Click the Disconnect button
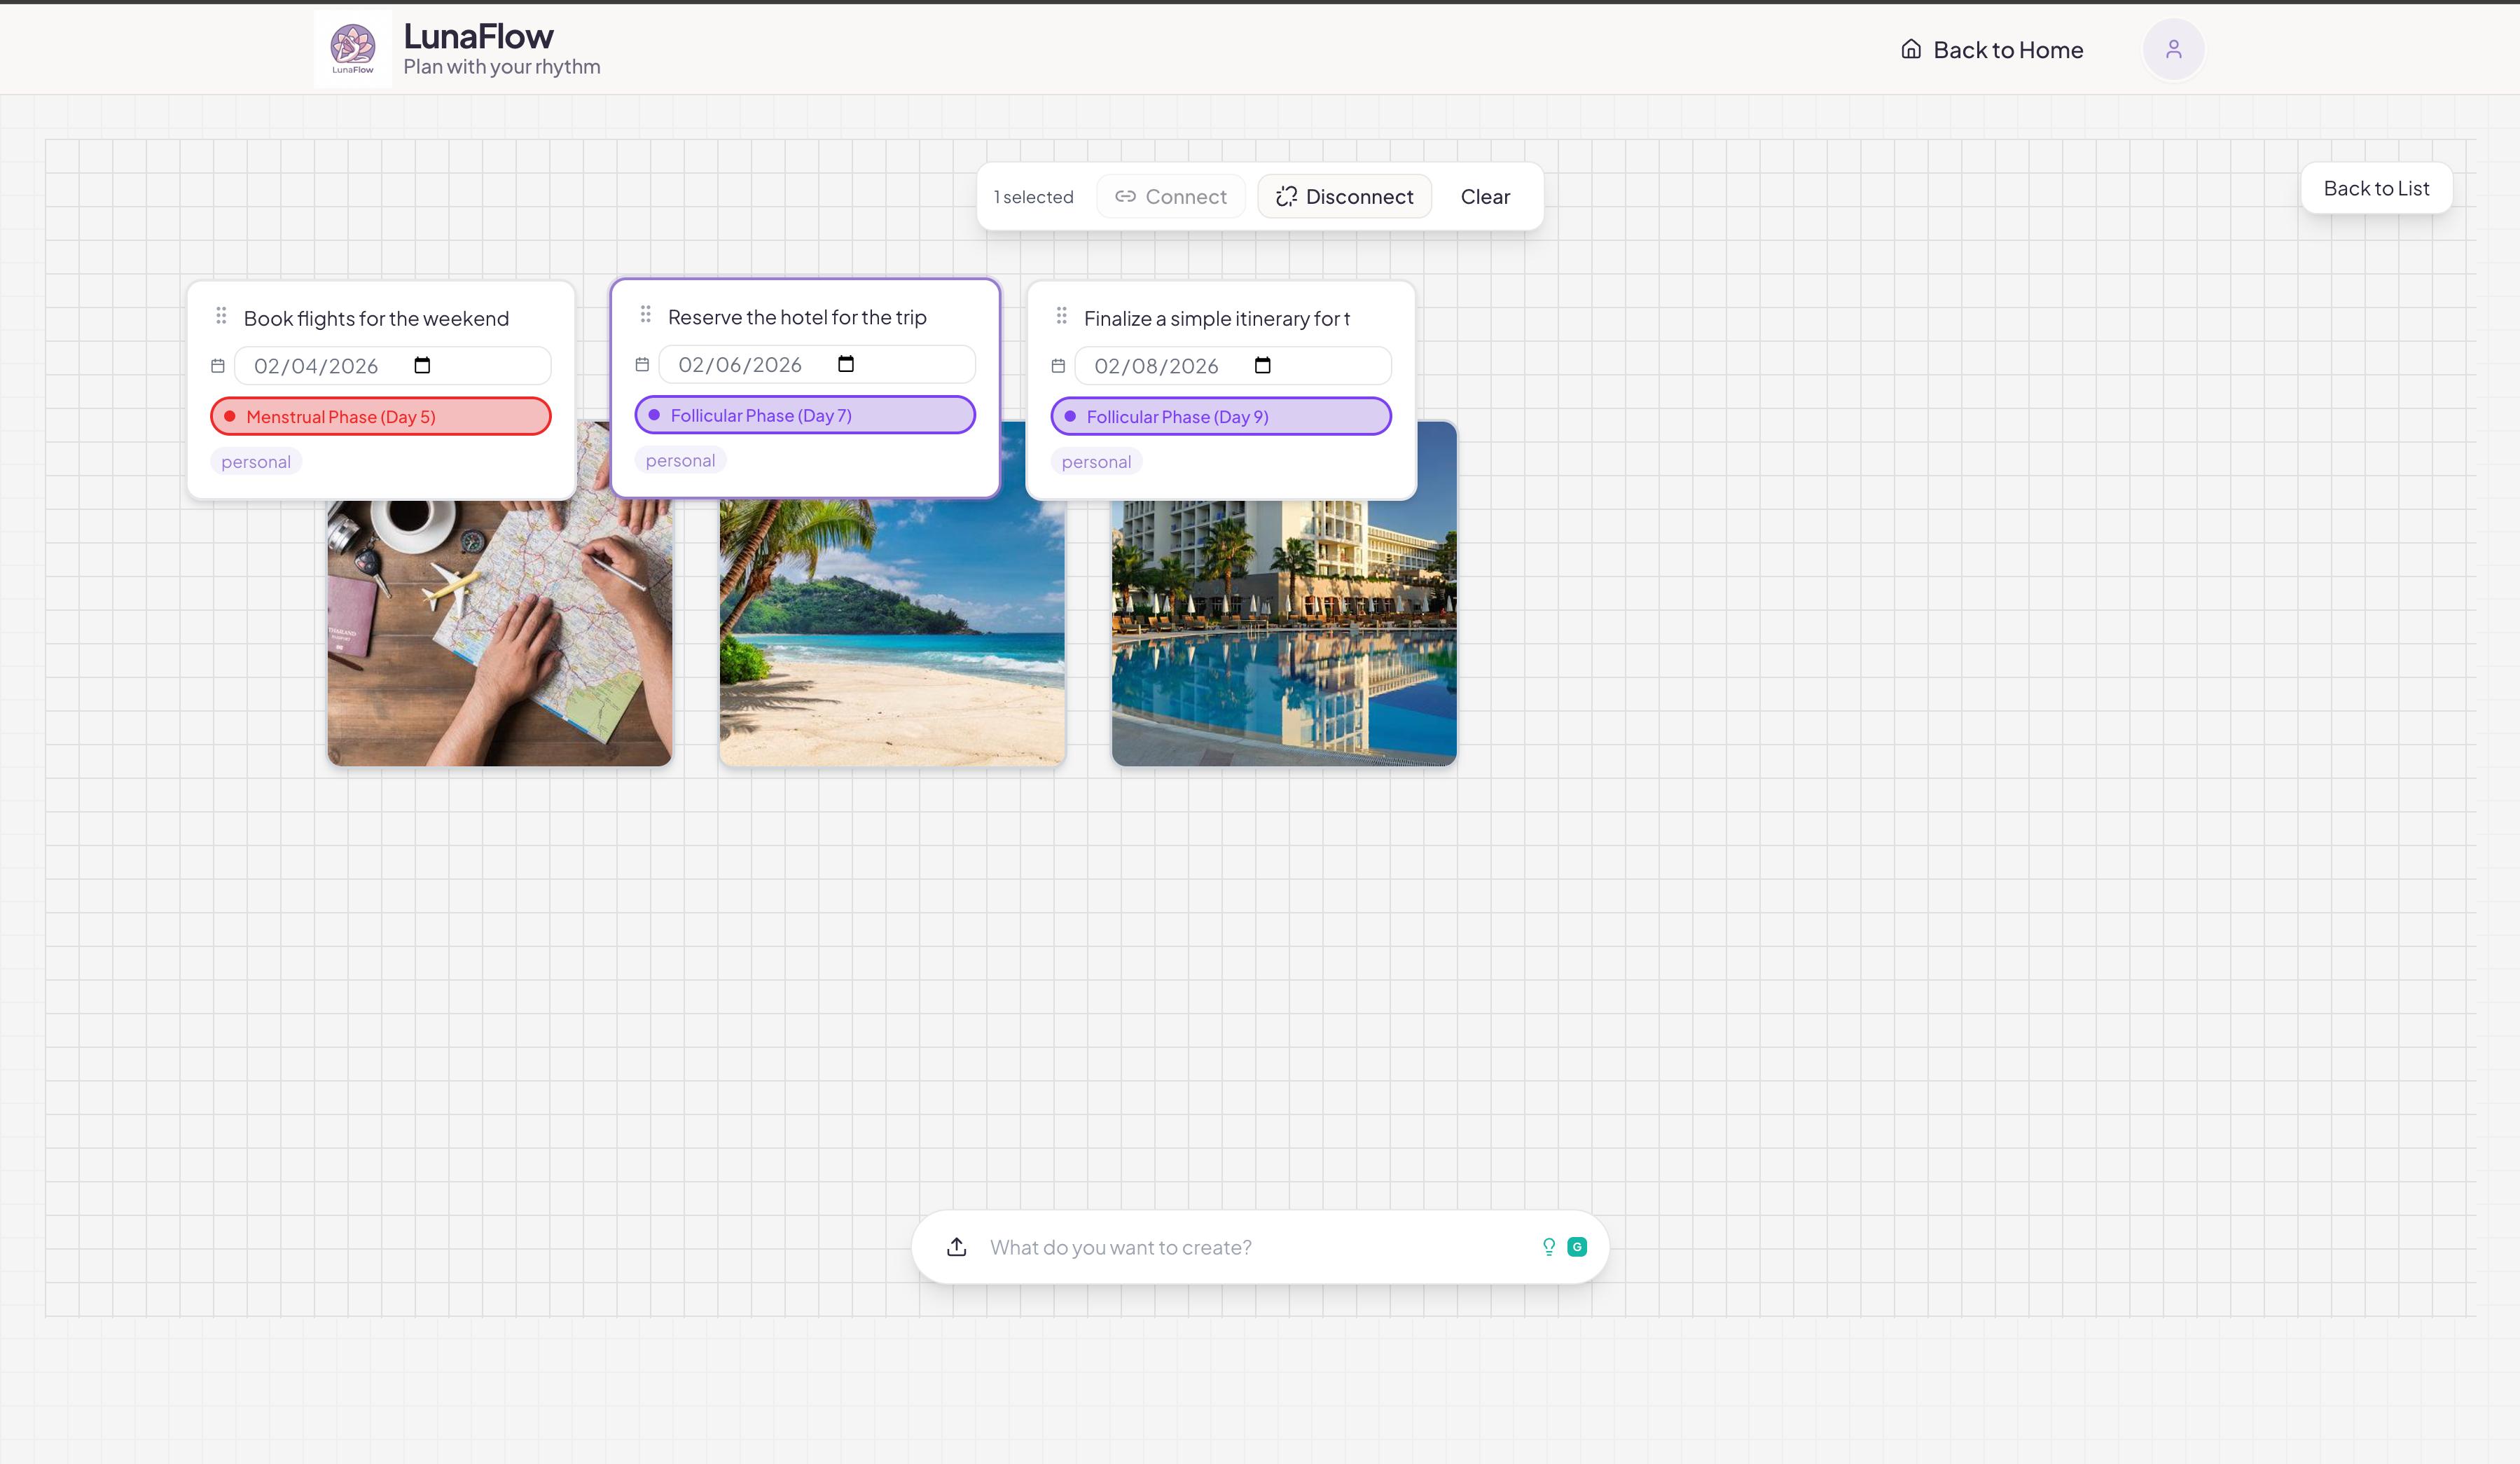This screenshot has width=2520, height=1464. click(x=1344, y=197)
